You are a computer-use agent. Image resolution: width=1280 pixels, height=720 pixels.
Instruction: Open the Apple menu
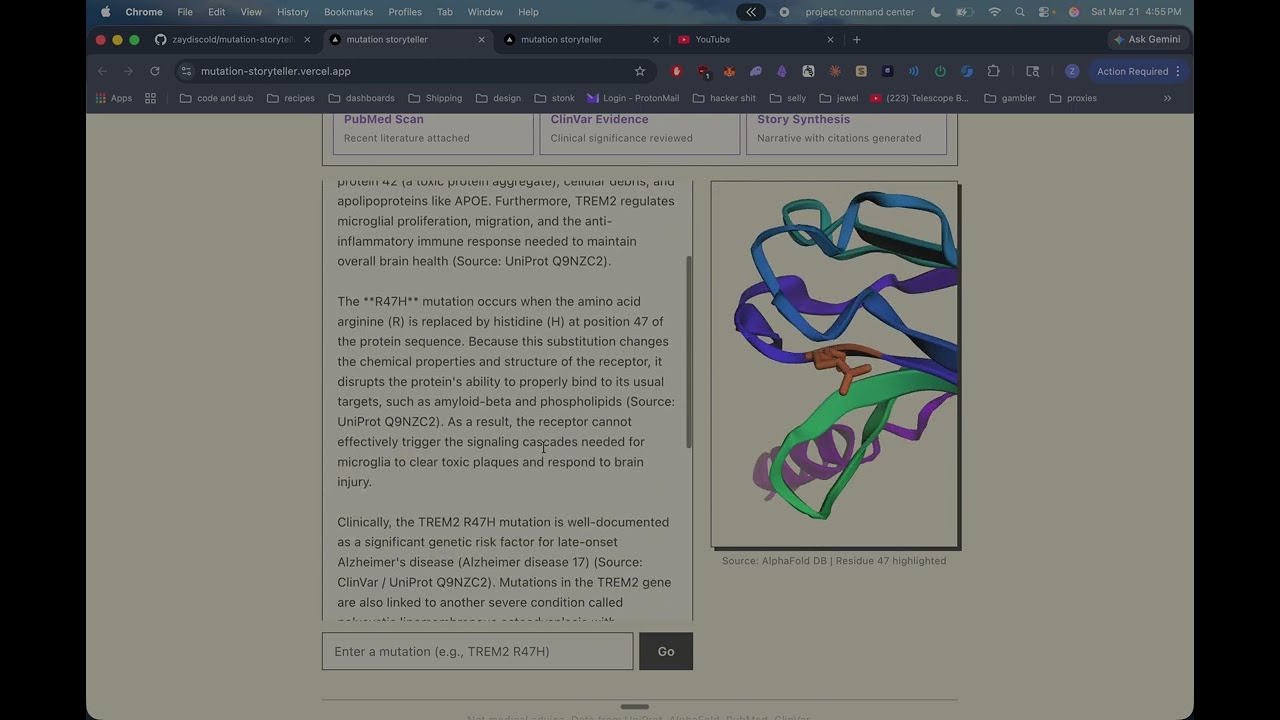coord(106,12)
